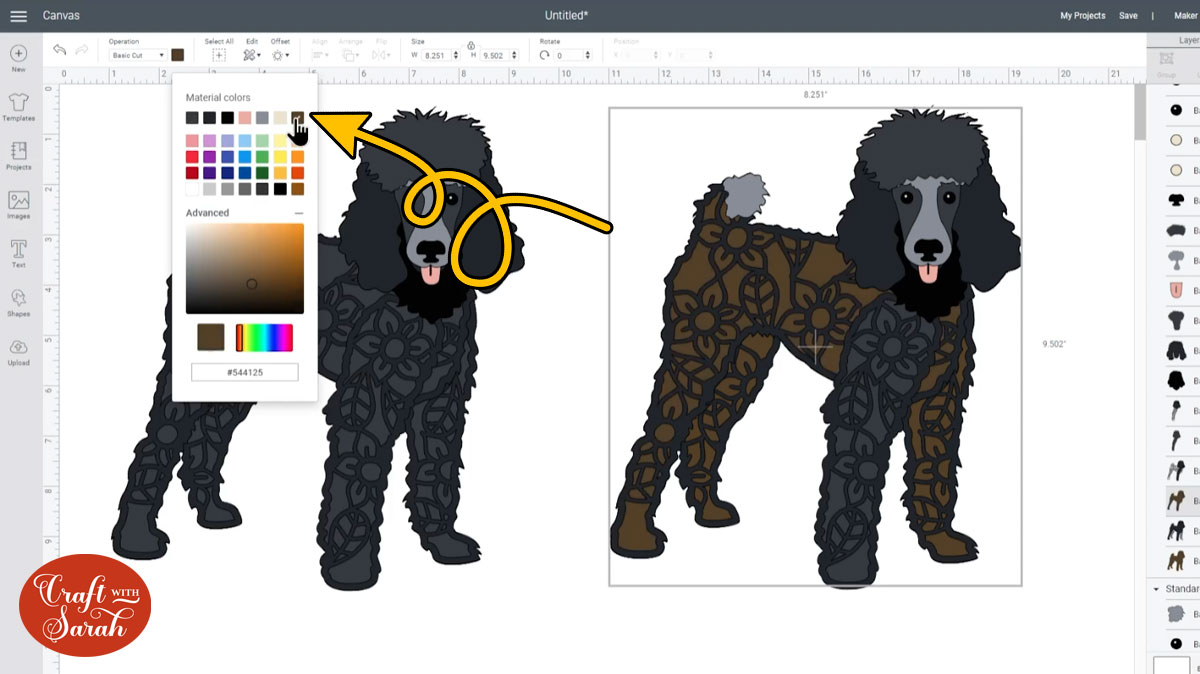Expand the Offset dropdown

click(x=280, y=55)
